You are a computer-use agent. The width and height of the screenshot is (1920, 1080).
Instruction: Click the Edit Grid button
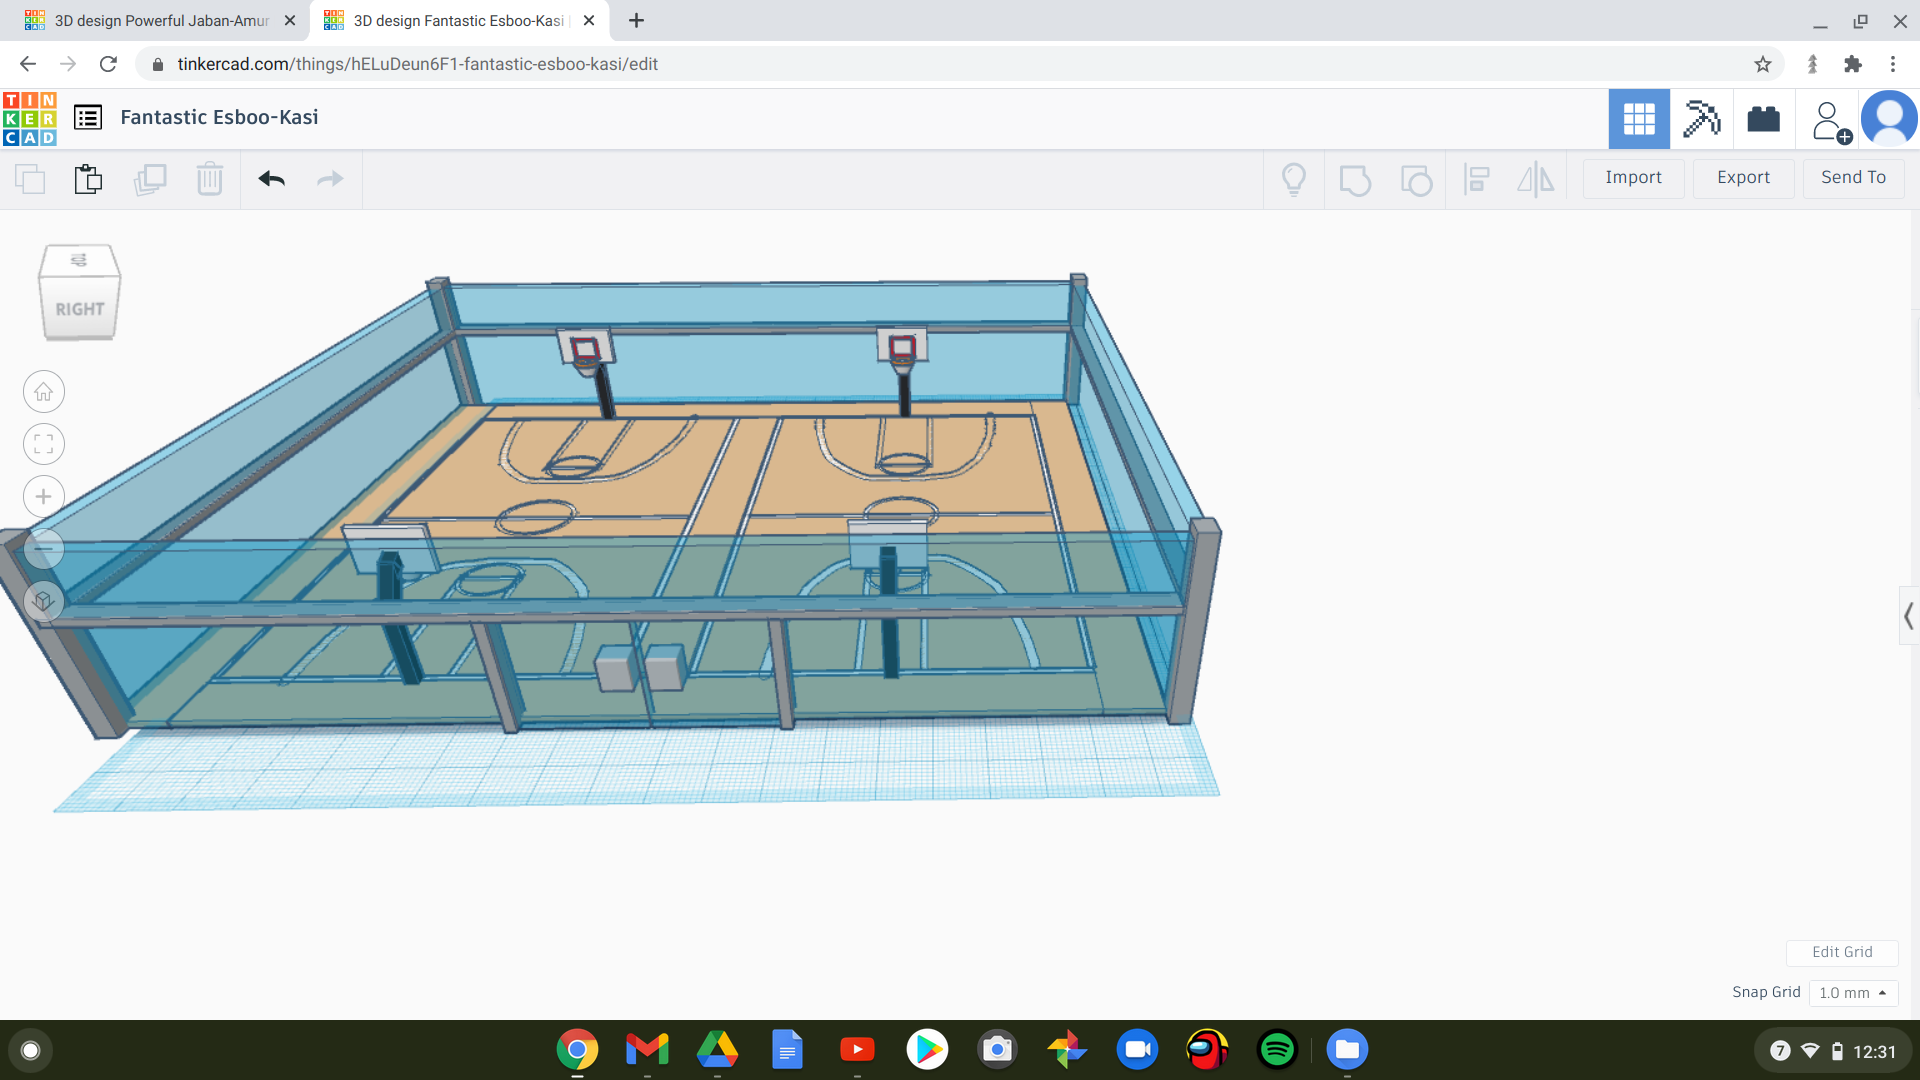(x=1842, y=952)
